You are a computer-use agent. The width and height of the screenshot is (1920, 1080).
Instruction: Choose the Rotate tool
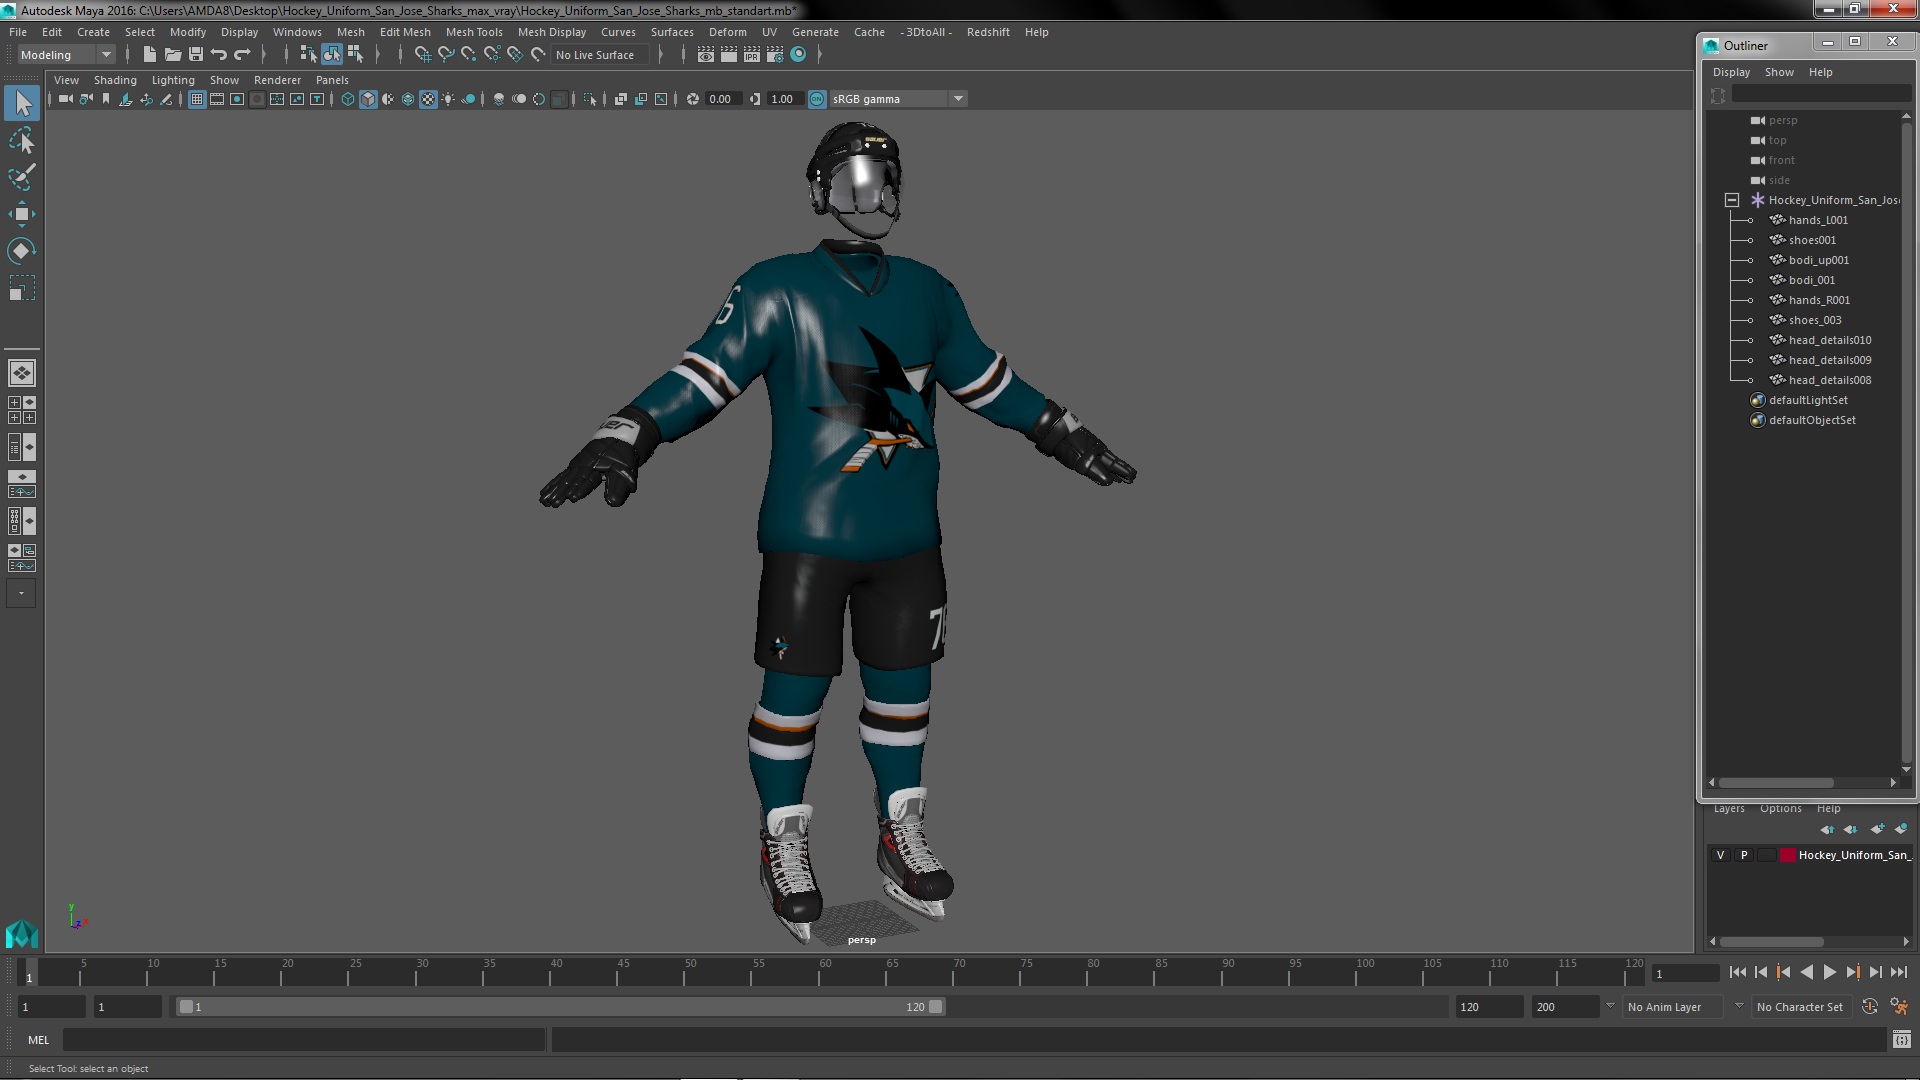(22, 250)
